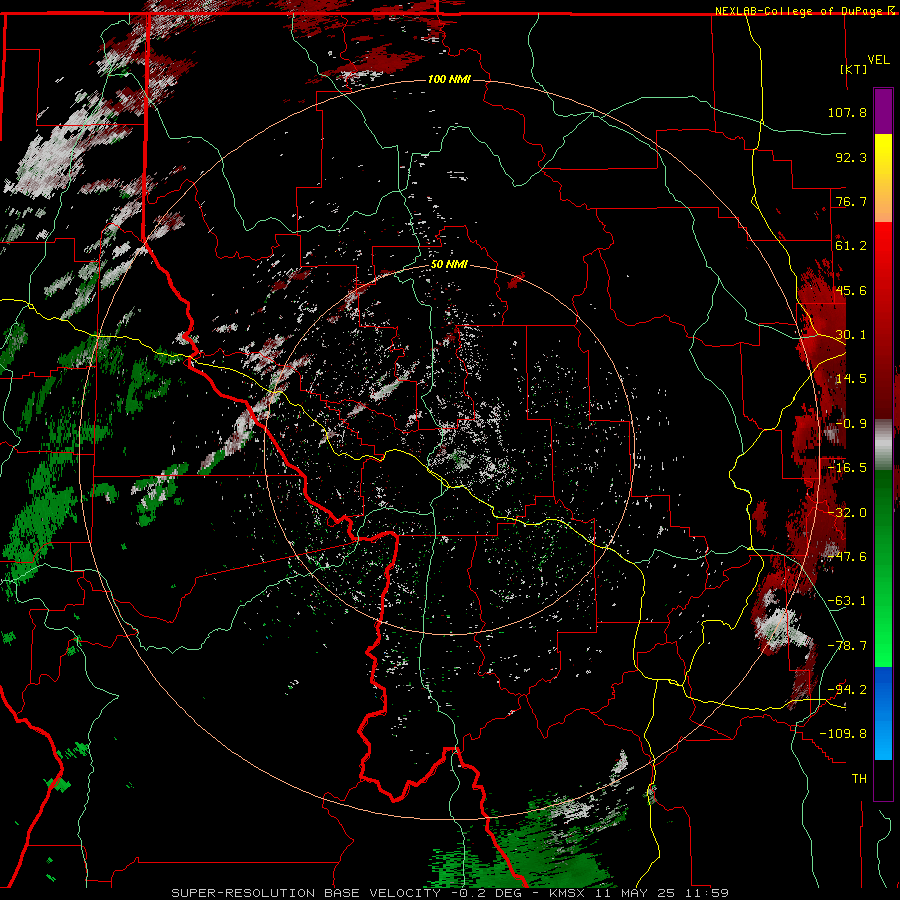This screenshot has width=900, height=900.
Task: Click the -32.0 scale value
Action: [x=847, y=513]
